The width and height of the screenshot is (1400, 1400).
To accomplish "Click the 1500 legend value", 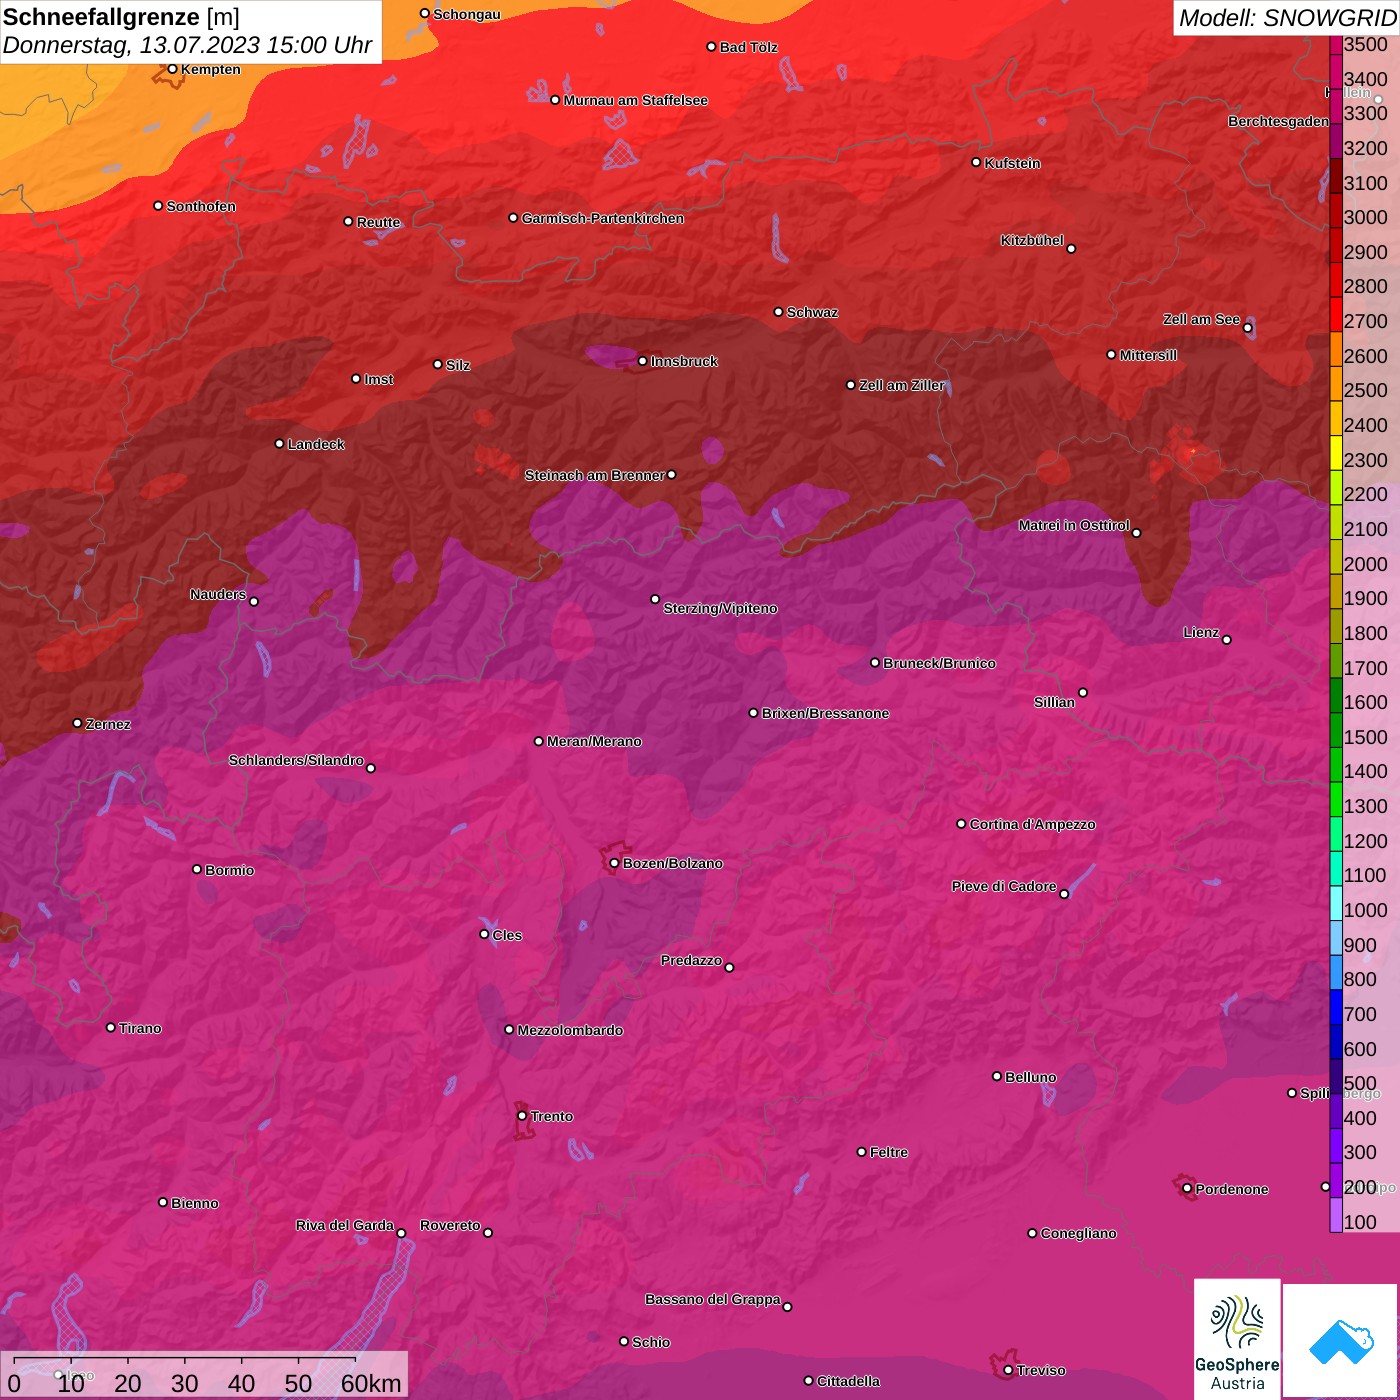I will point(1365,737).
